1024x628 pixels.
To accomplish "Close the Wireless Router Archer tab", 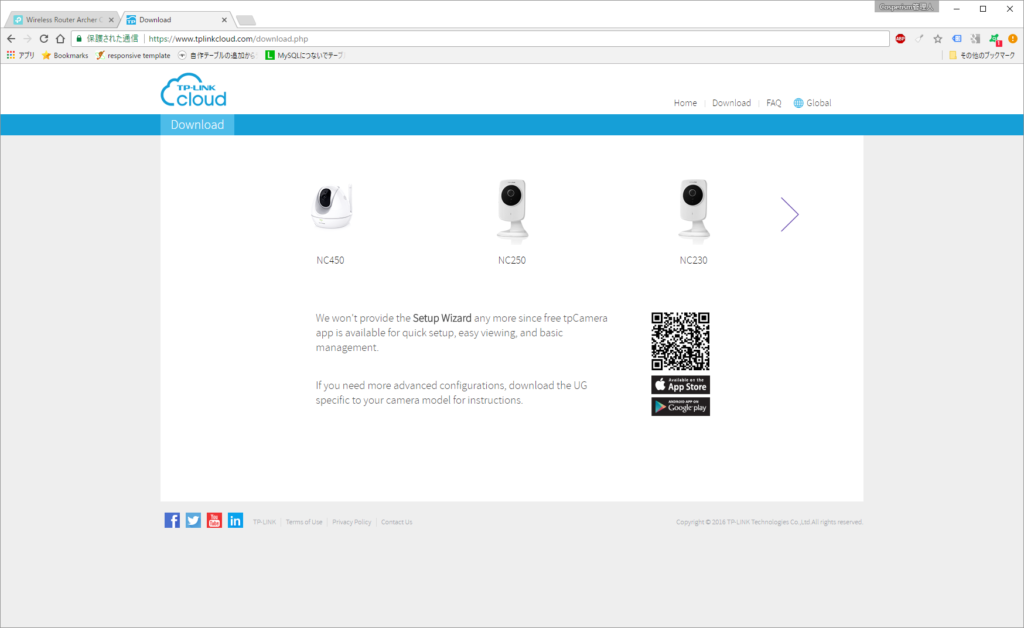I will (x=111, y=20).
